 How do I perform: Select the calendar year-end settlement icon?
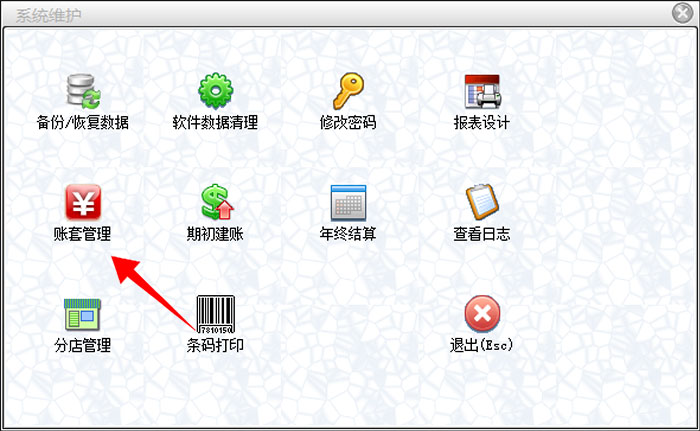click(x=349, y=203)
